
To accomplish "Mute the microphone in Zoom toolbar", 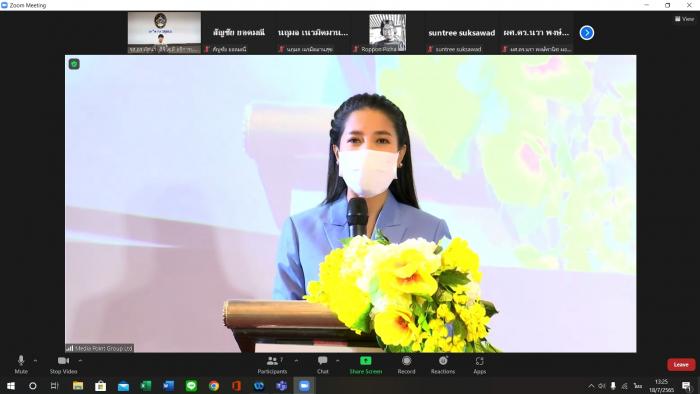I will point(21,364).
